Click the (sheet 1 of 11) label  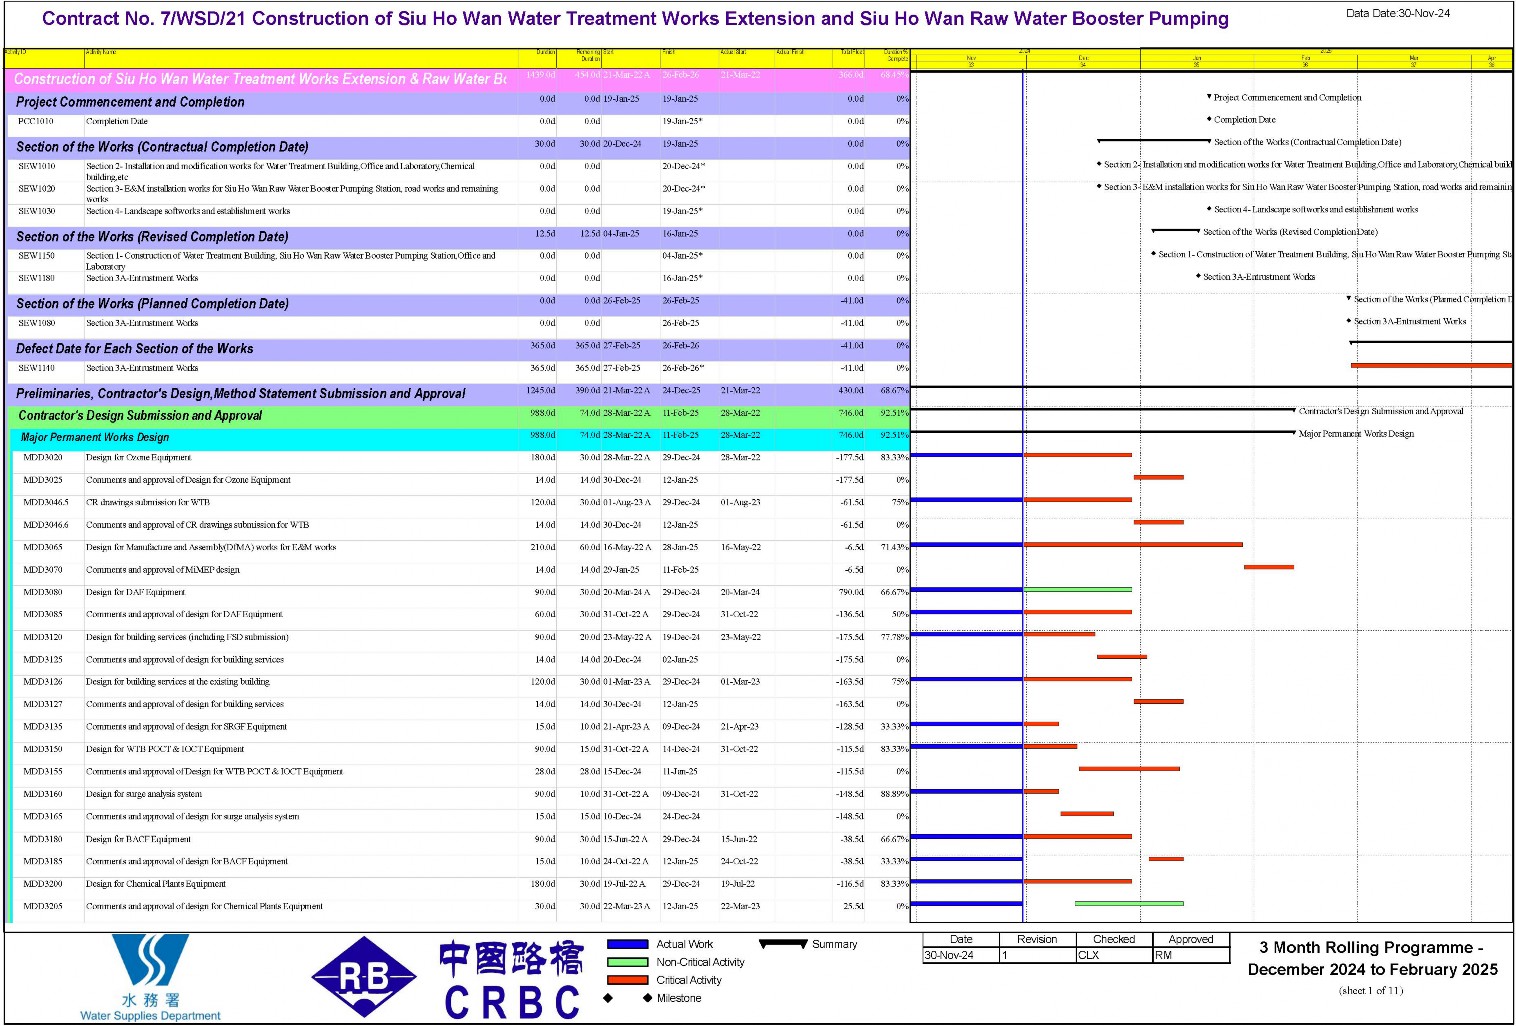point(1371,991)
